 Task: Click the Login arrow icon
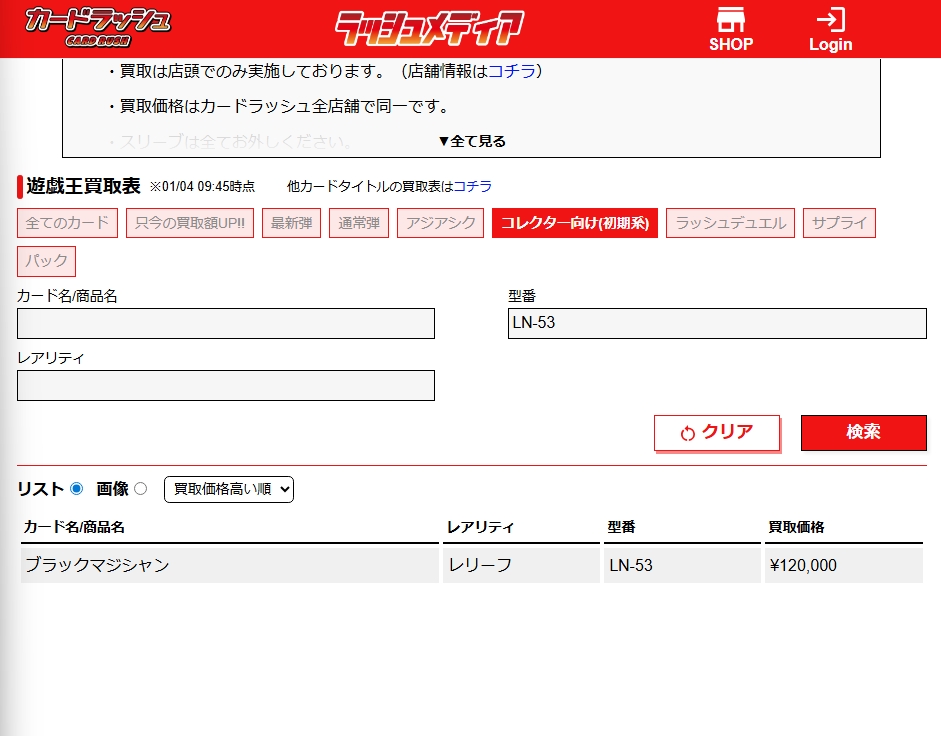[x=830, y=20]
